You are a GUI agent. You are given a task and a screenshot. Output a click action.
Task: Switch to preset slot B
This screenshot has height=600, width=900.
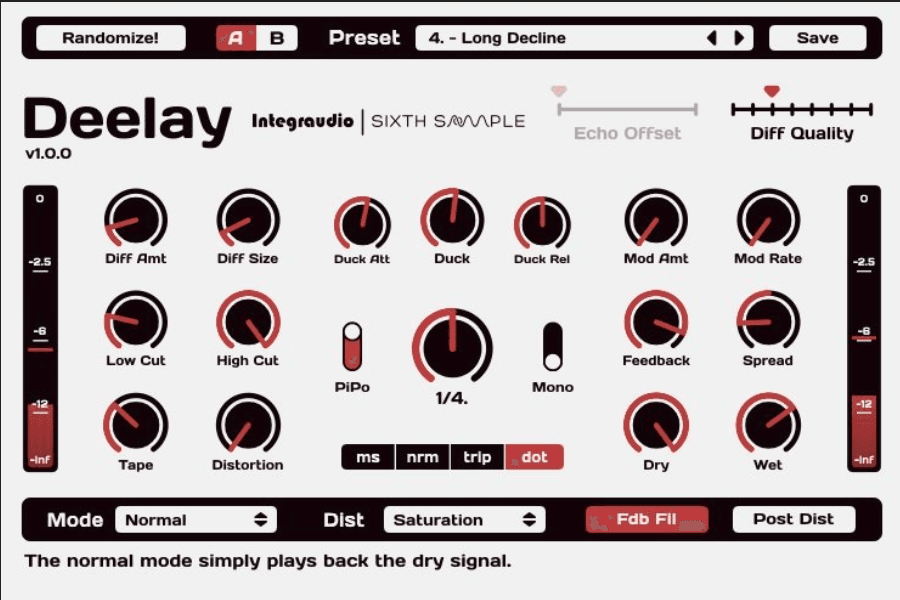pos(277,38)
